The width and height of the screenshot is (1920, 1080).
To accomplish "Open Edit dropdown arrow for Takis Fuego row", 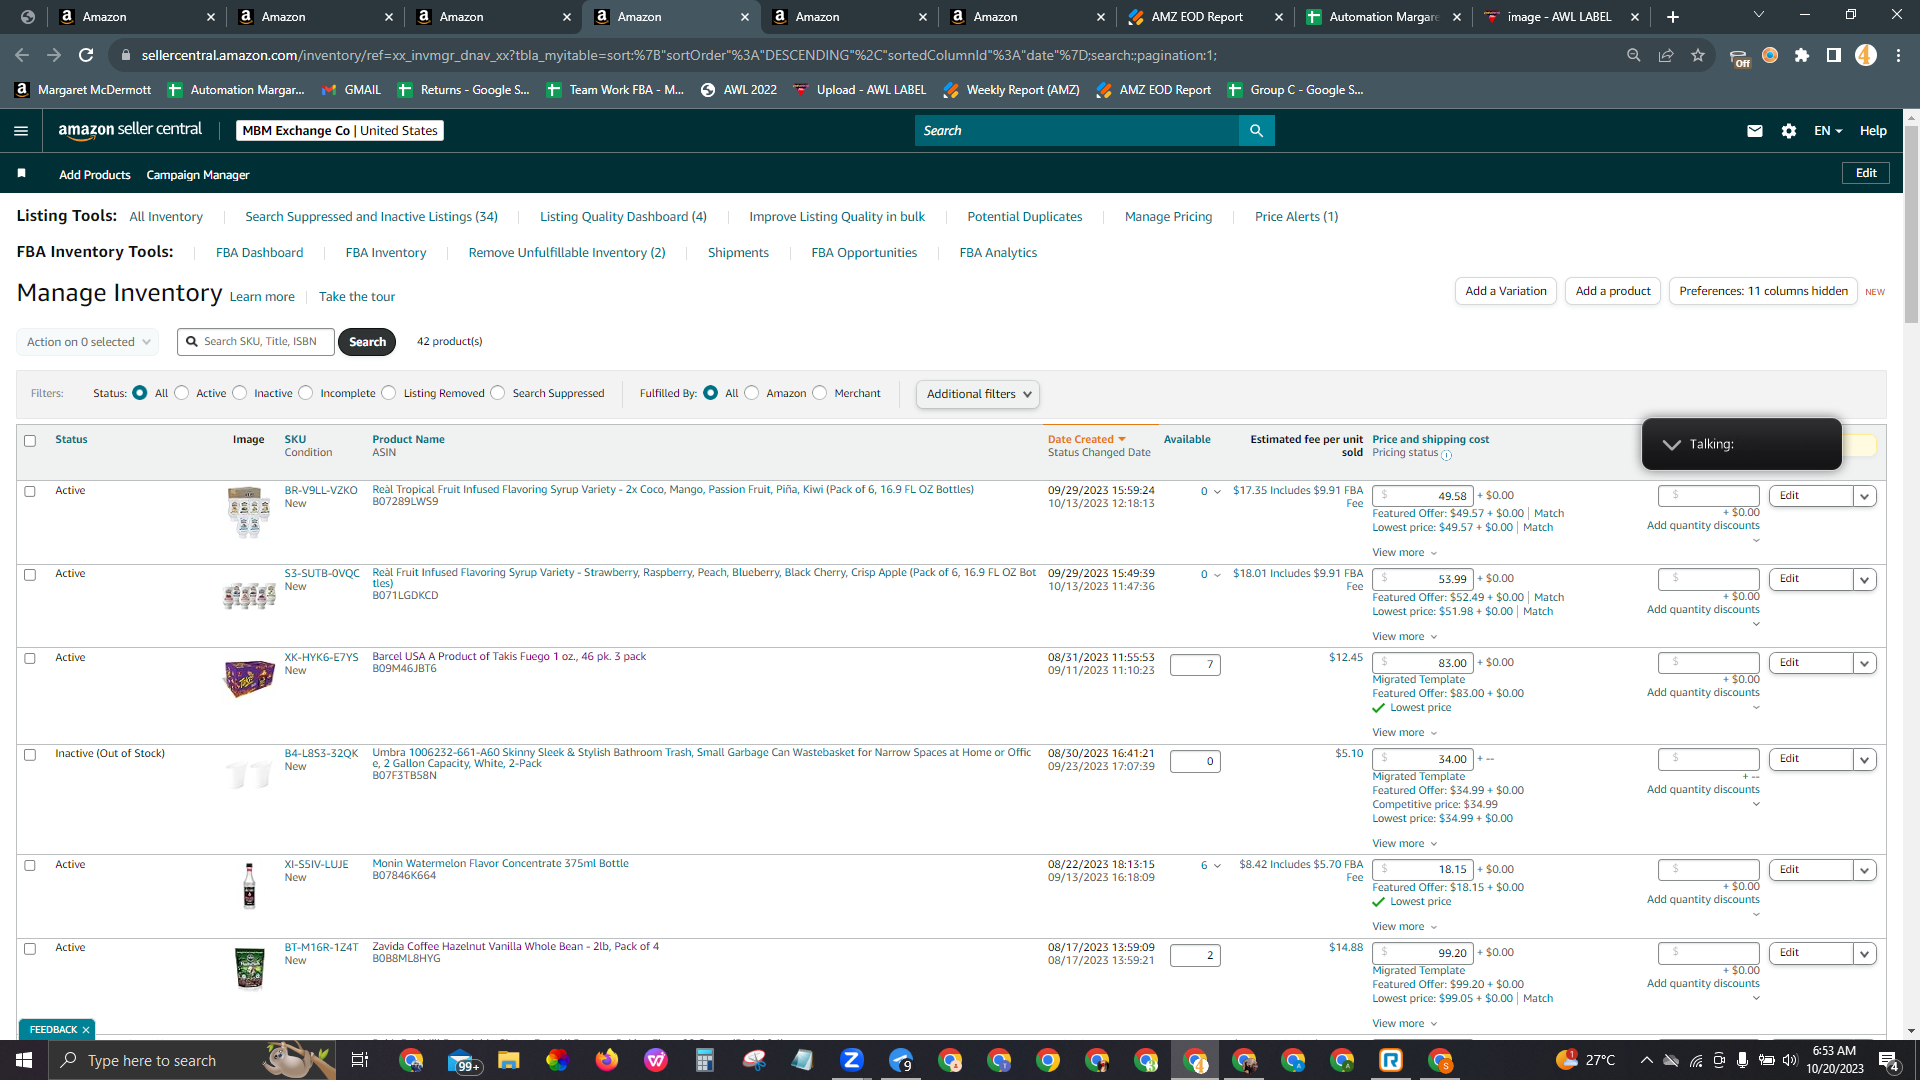I will point(1865,664).
